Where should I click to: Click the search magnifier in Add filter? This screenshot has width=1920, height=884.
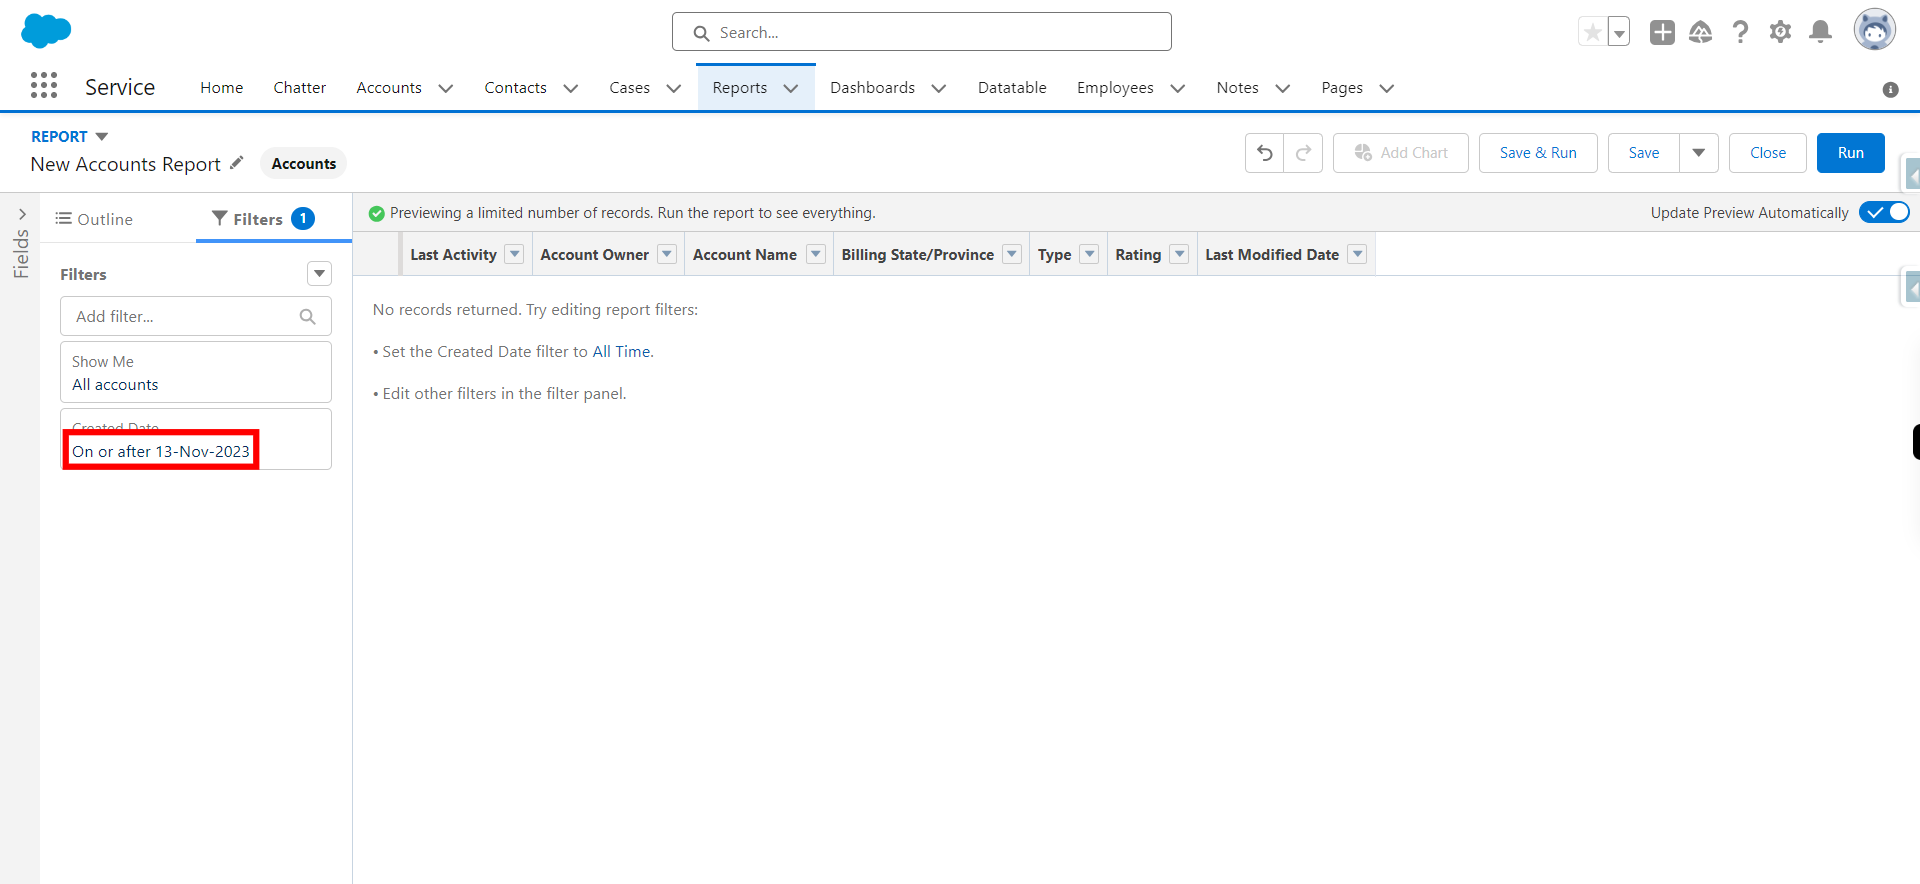pyautogui.click(x=308, y=317)
